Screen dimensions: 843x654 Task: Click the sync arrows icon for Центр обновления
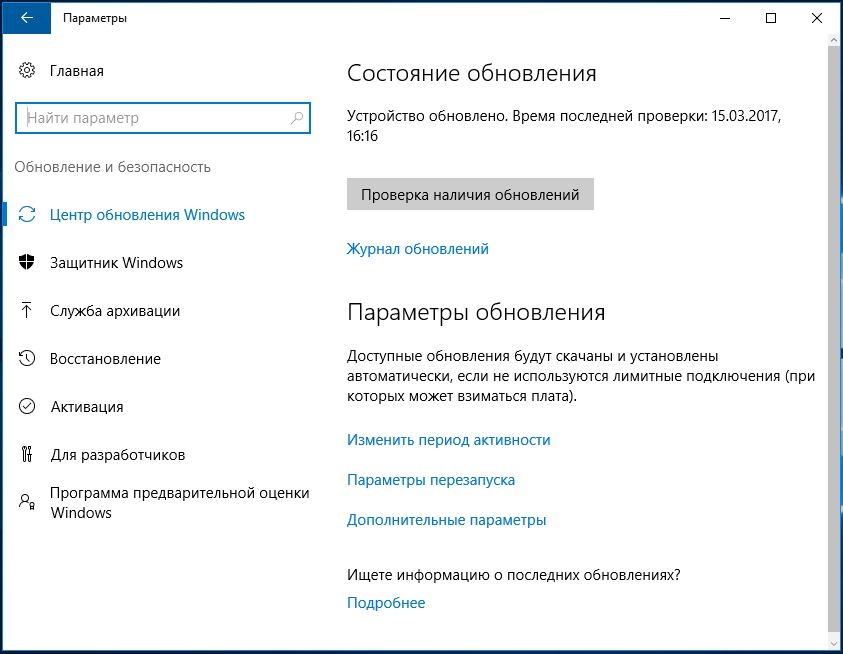click(x=27, y=215)
